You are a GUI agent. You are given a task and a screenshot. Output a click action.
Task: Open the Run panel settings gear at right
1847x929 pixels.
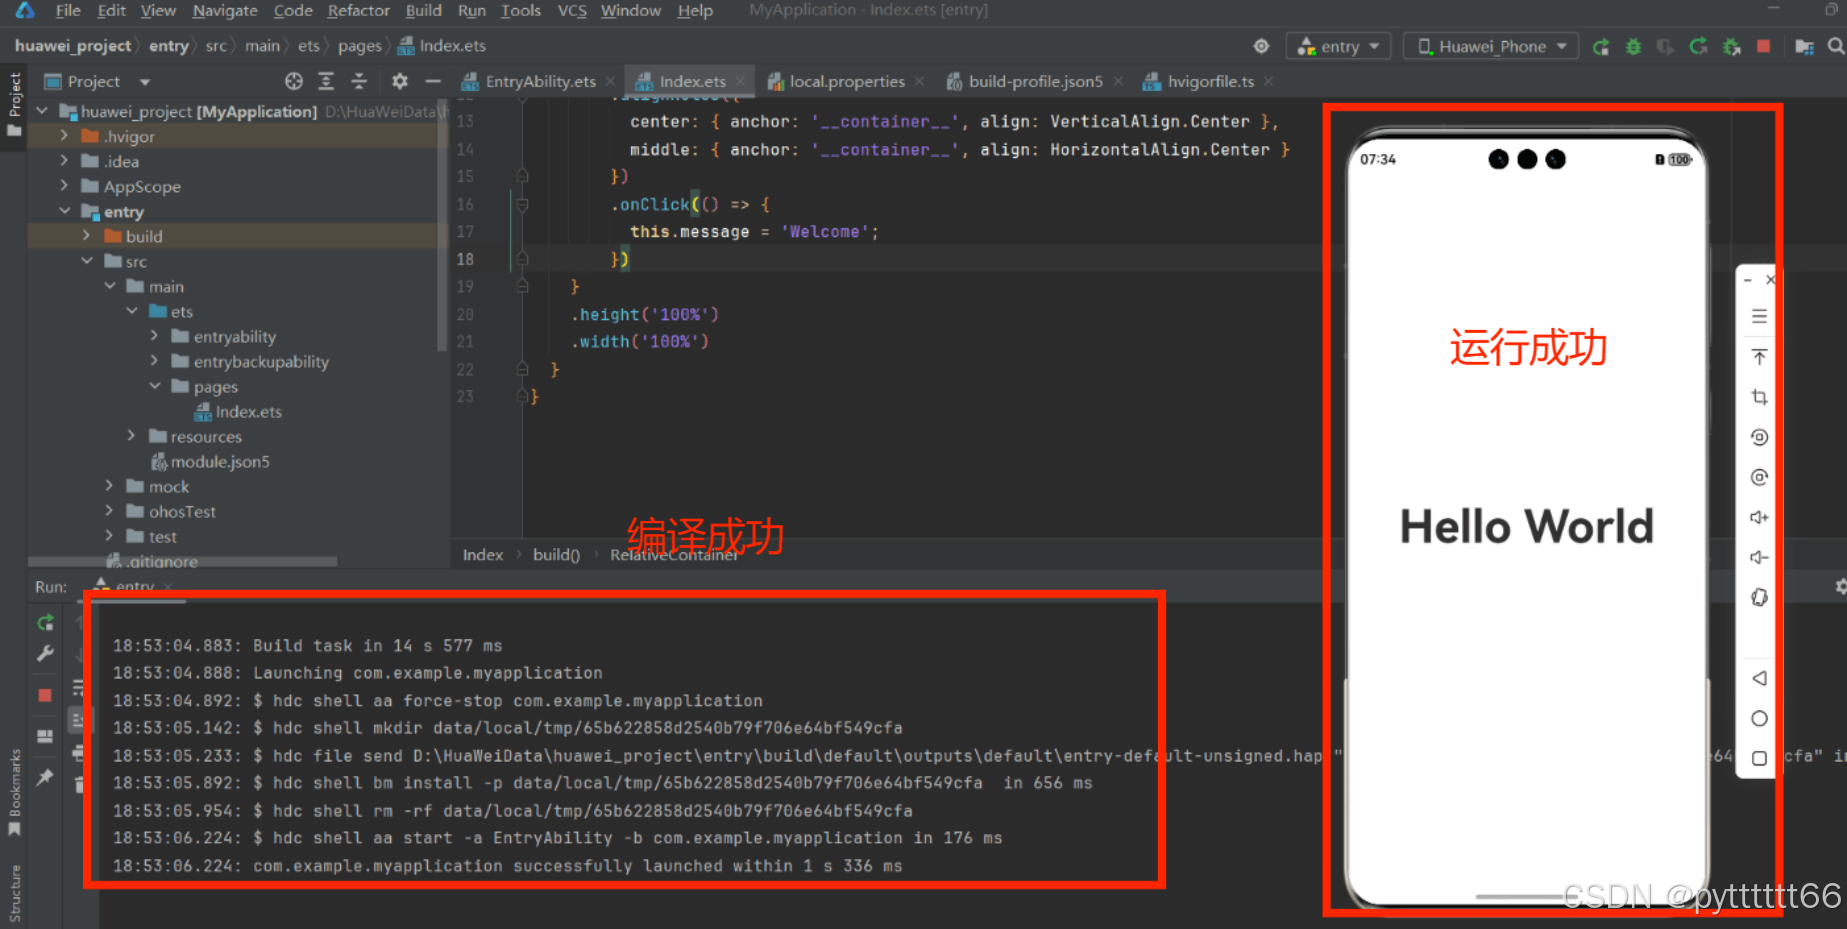coord(1840,587)
